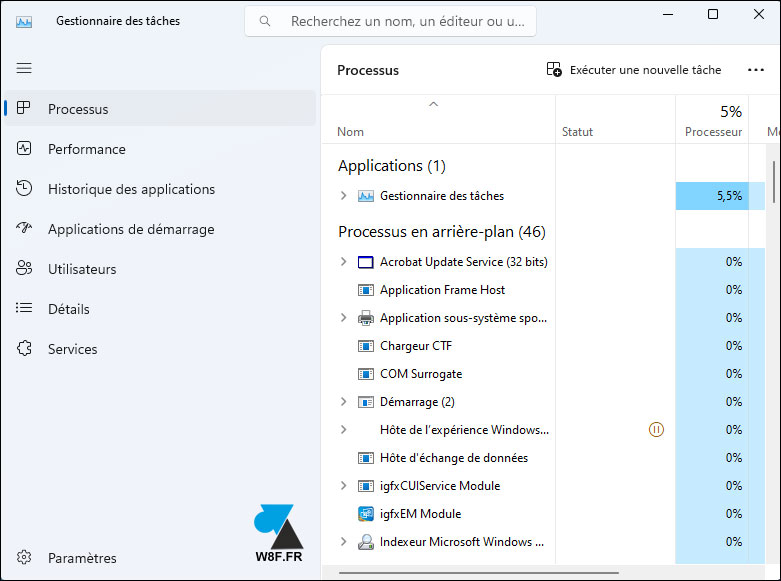Click the Application Frame Host icon
Viewport: 781px width, 581px height.
(x=366, y=290)
